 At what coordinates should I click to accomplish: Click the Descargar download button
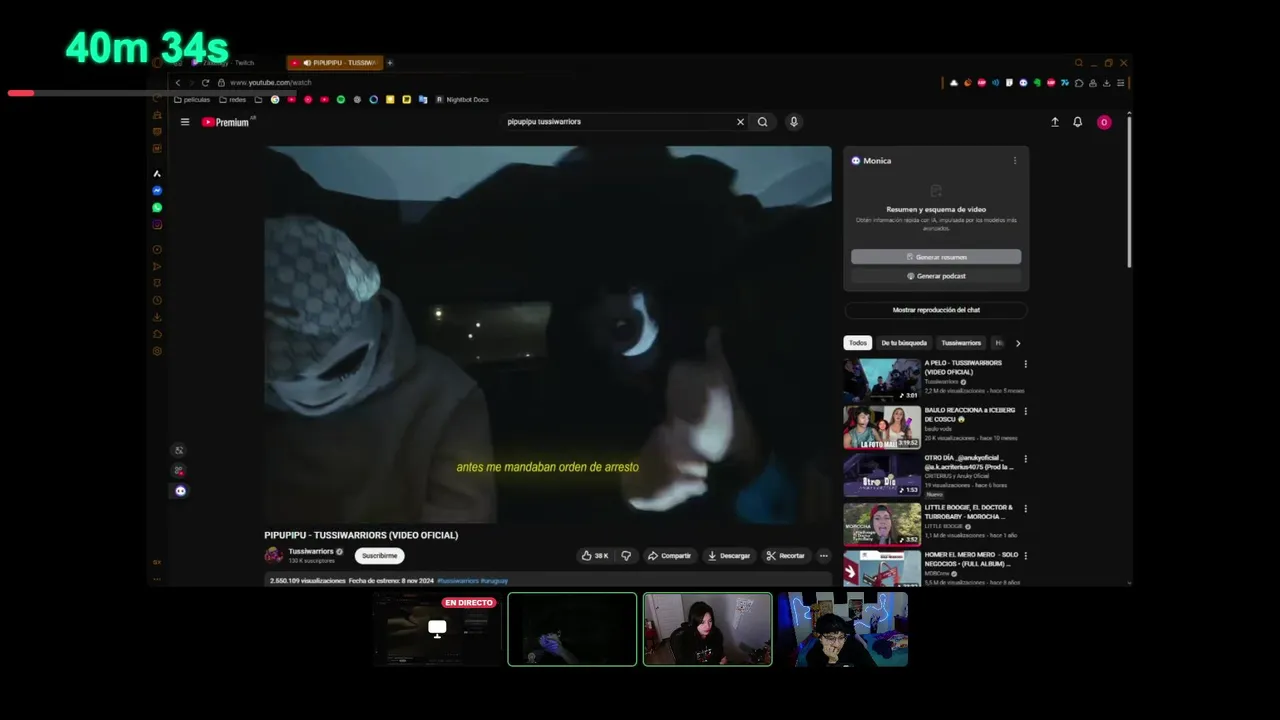(729, 556)
